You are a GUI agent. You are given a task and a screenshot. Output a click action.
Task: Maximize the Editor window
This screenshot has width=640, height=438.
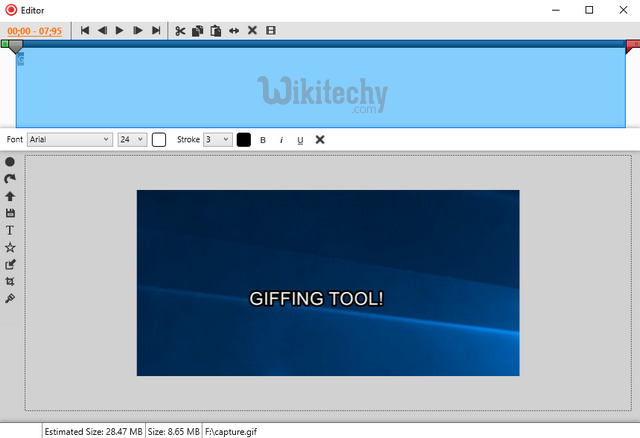point(589,10)
